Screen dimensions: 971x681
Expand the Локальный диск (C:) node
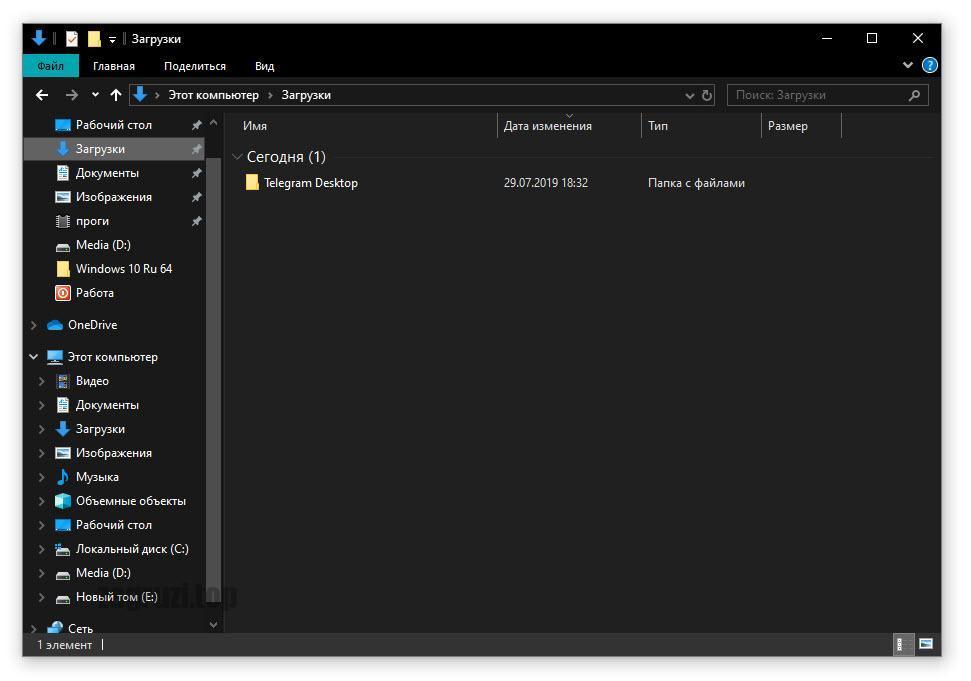click(x=41, y=549)
